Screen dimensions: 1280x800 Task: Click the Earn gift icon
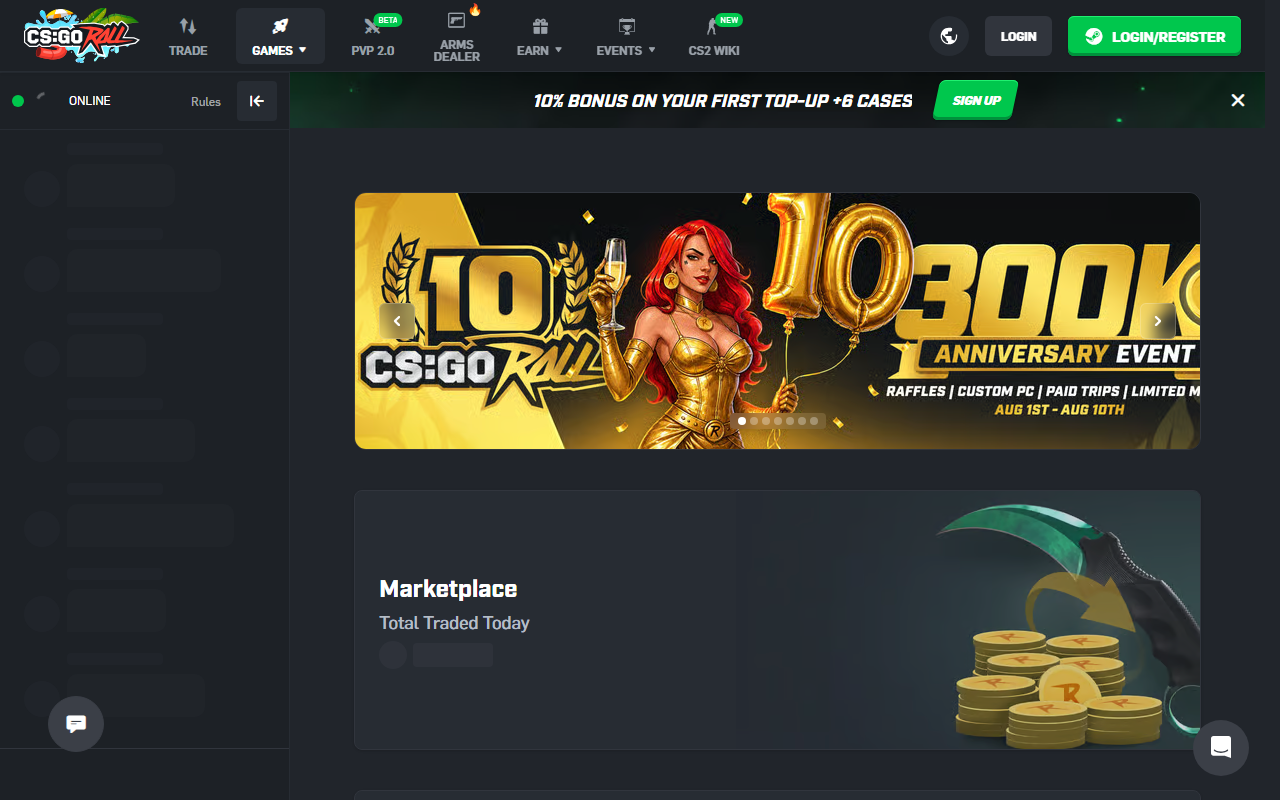tap(540, 26)
